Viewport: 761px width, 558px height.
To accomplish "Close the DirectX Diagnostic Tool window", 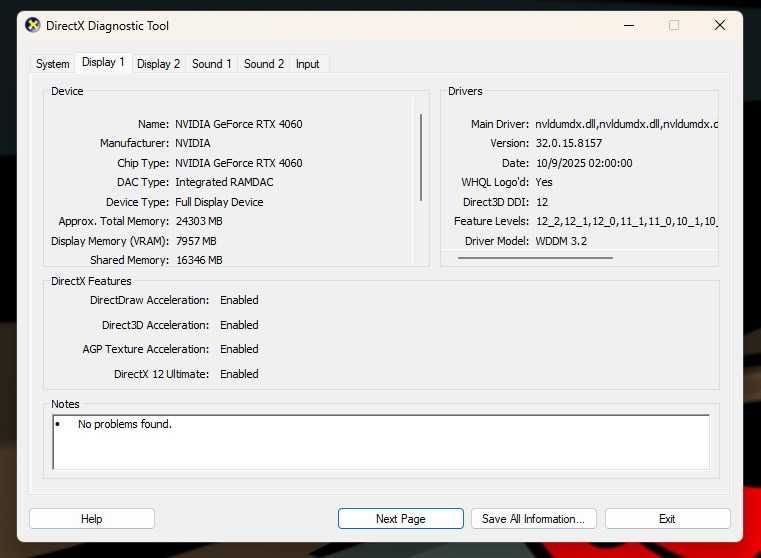I will [720, 25].
